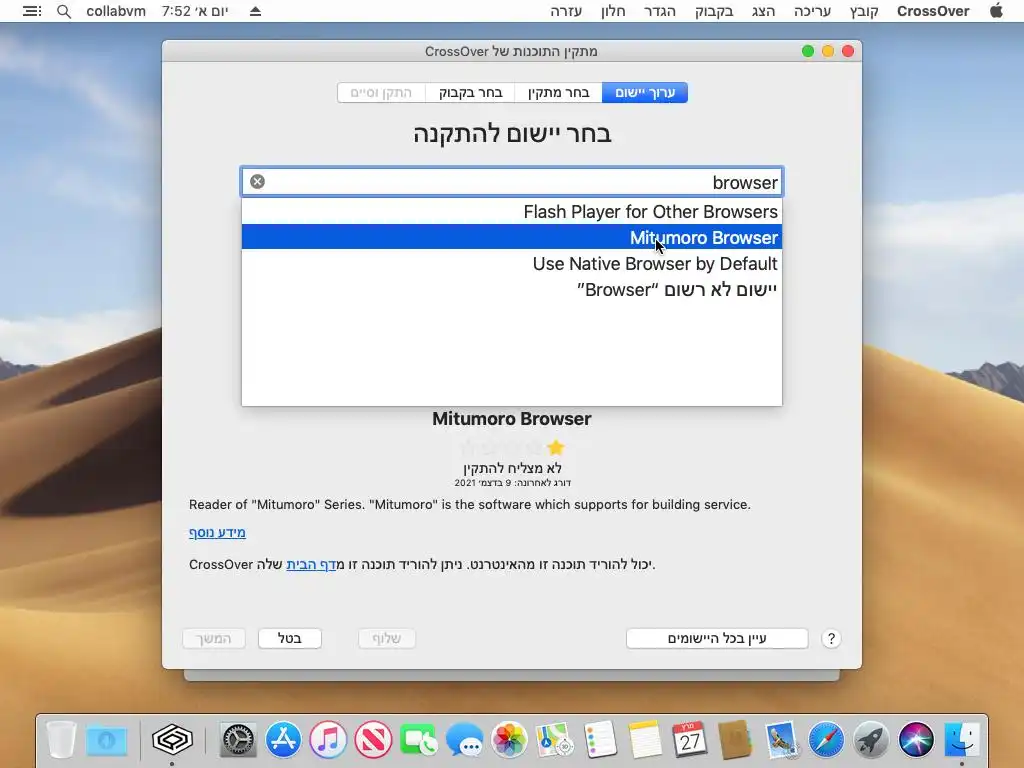The width and height of the screenshot is (1024, 768).
Task: Select the התקן וסיים tab
Action: tap(381, 93)
